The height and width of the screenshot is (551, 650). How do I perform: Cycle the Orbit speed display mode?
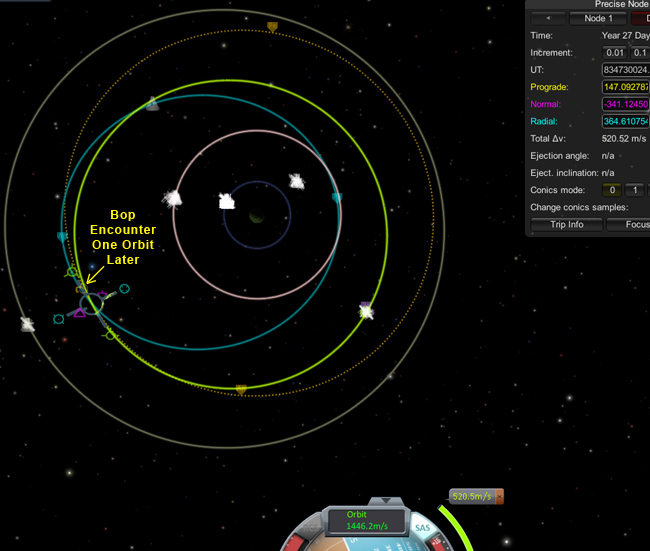pyautogui.click(x=366, y=520)
